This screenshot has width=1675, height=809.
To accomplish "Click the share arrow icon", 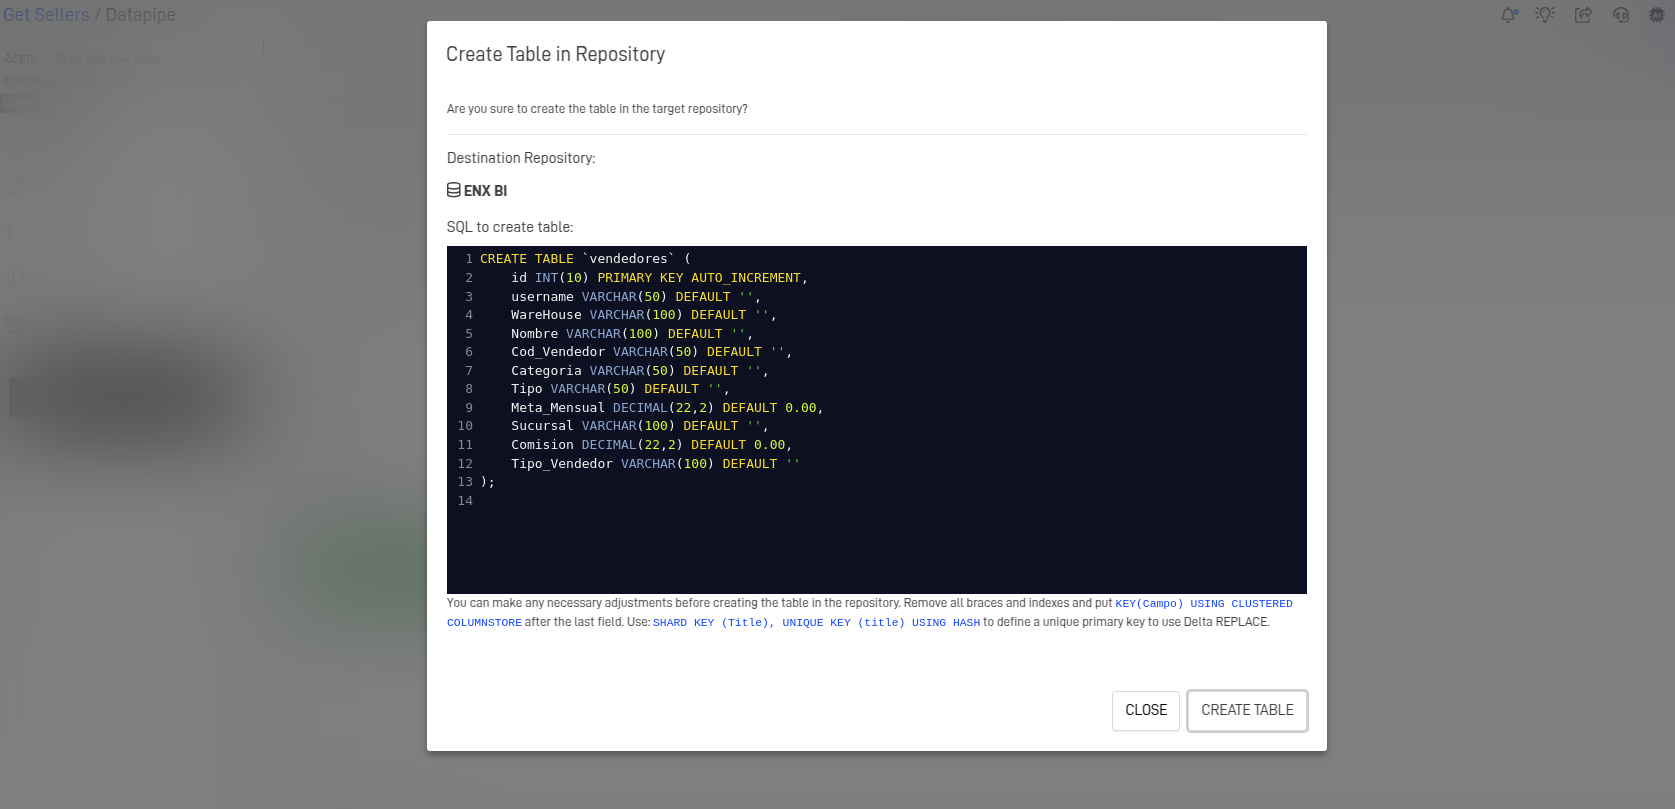I will 1583,15.
